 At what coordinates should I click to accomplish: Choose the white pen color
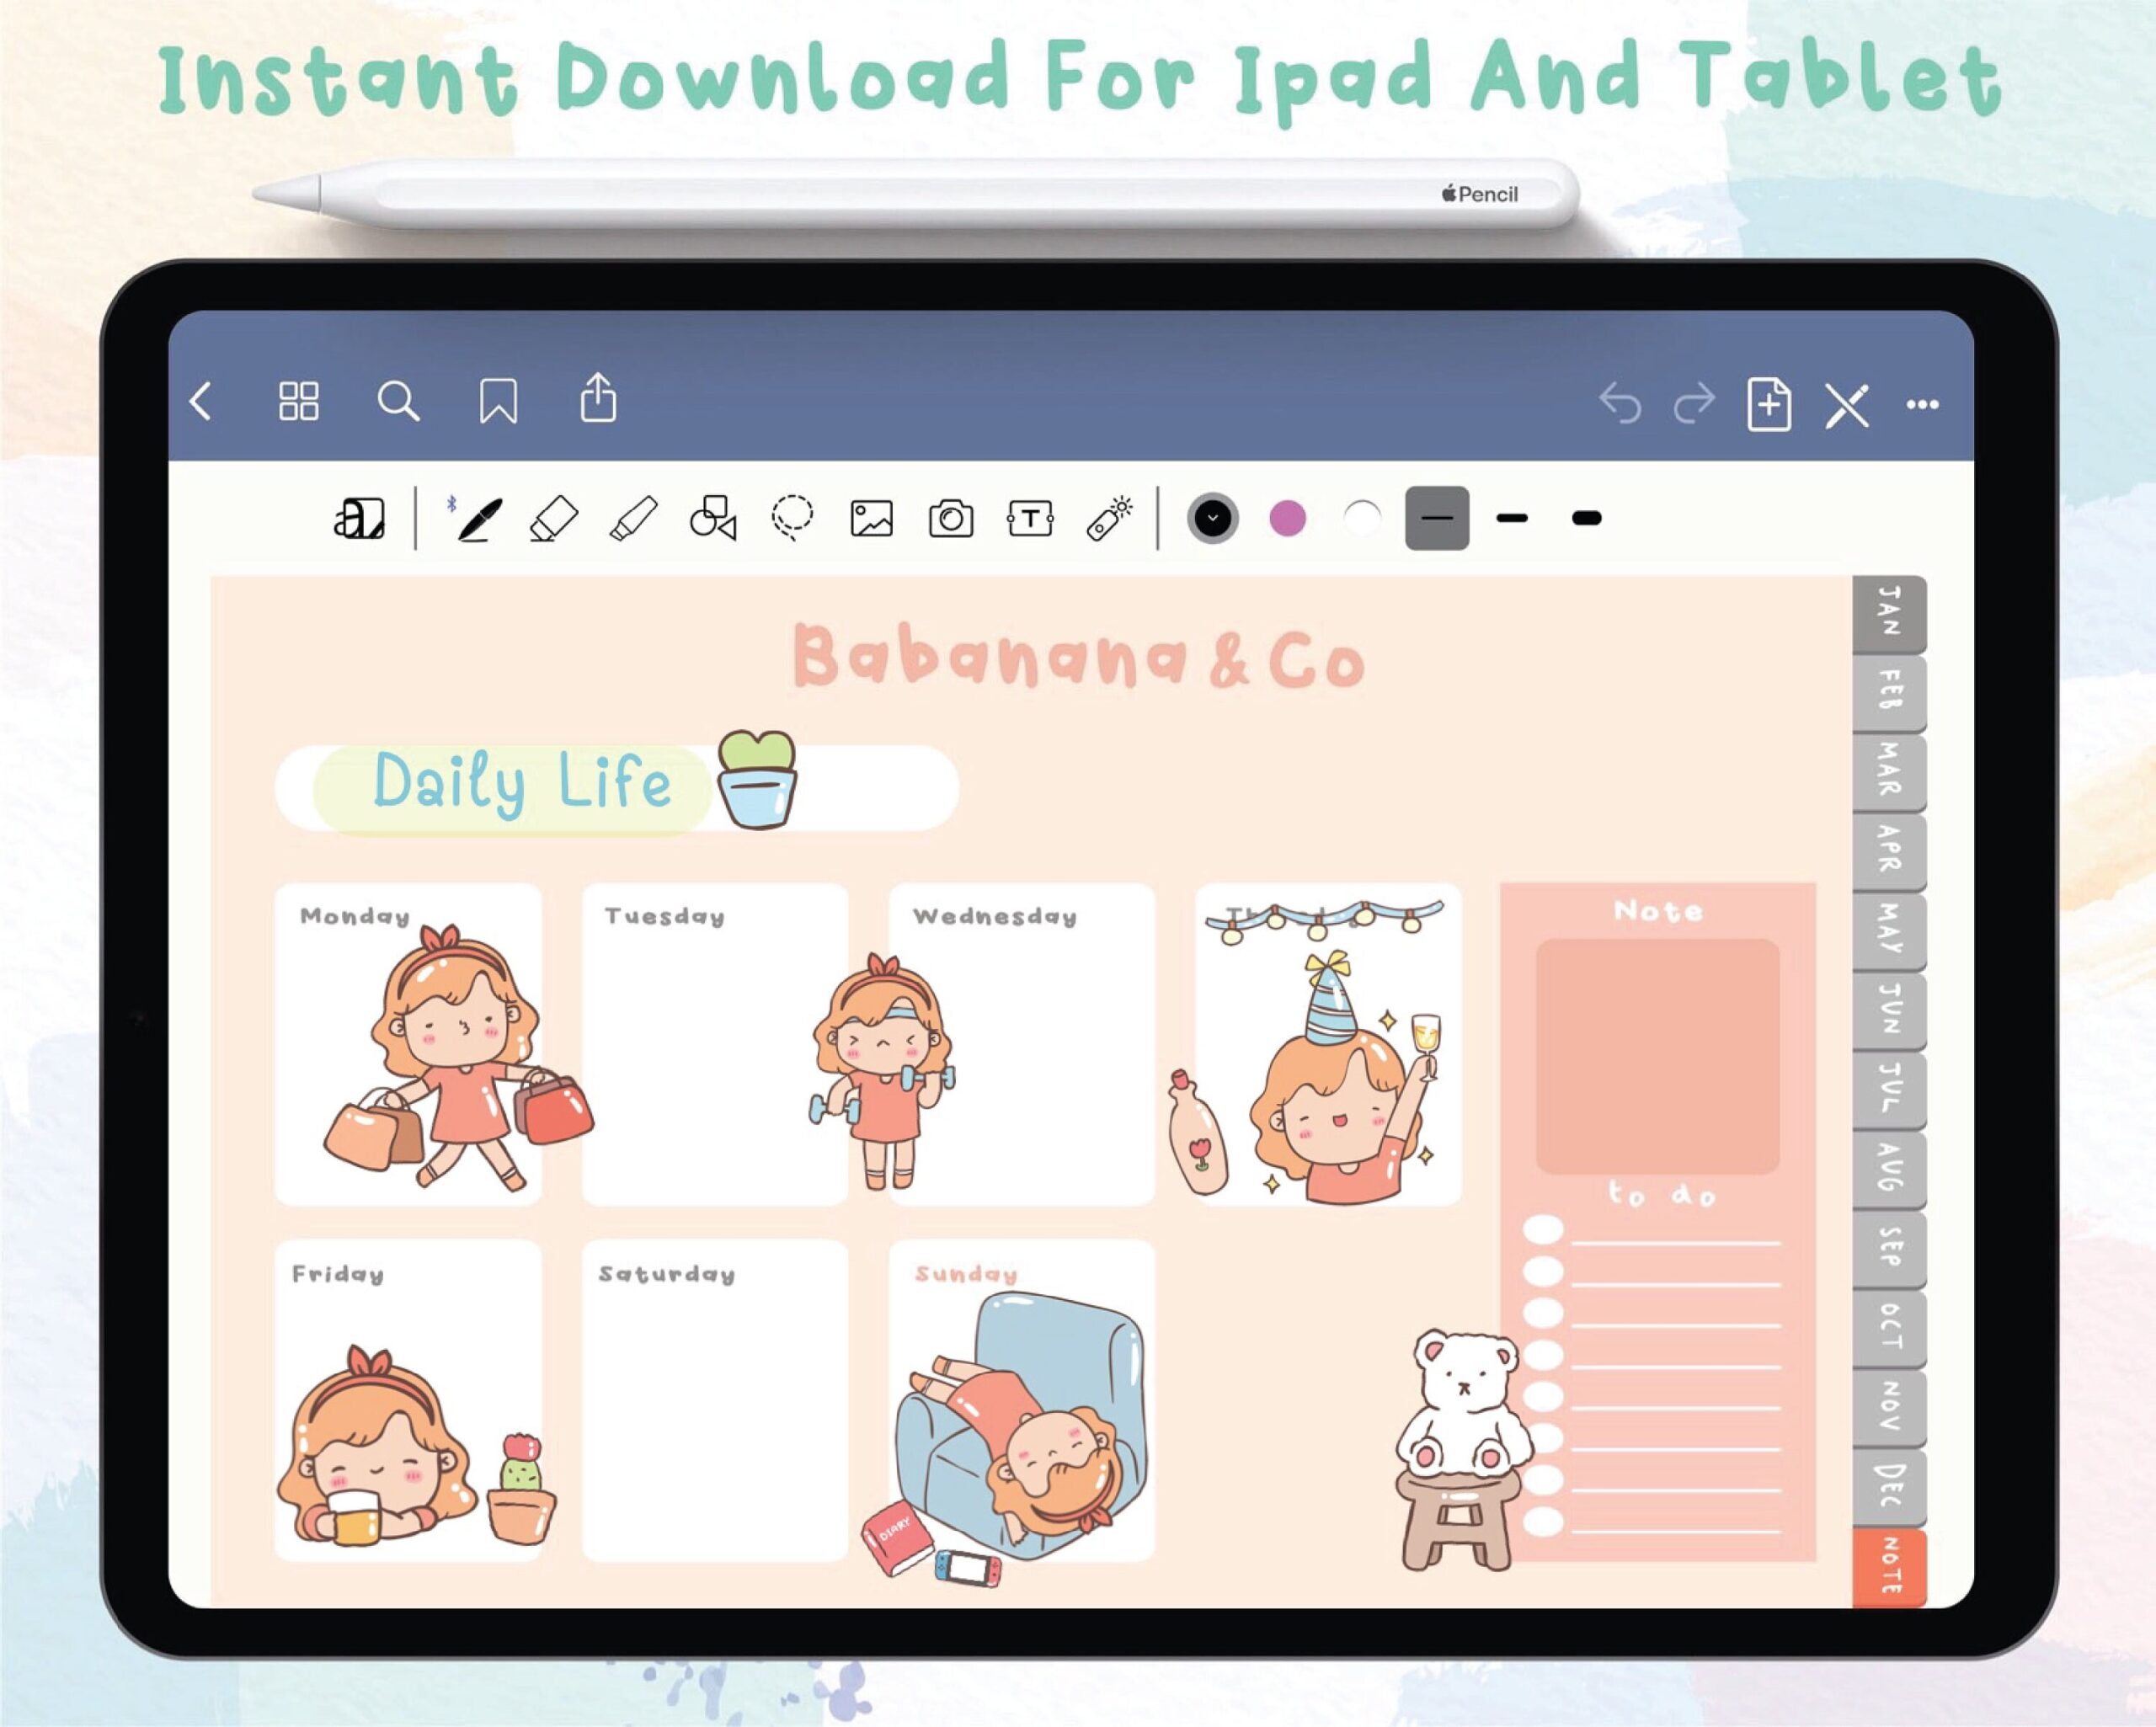tap(1362, 519)
